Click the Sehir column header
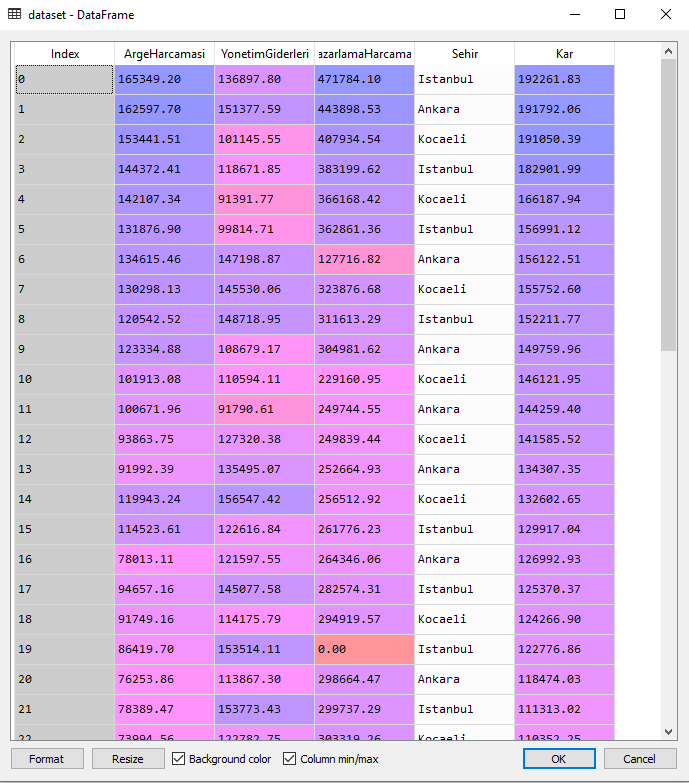Screen dimensions: 689x783 (464, 54)
